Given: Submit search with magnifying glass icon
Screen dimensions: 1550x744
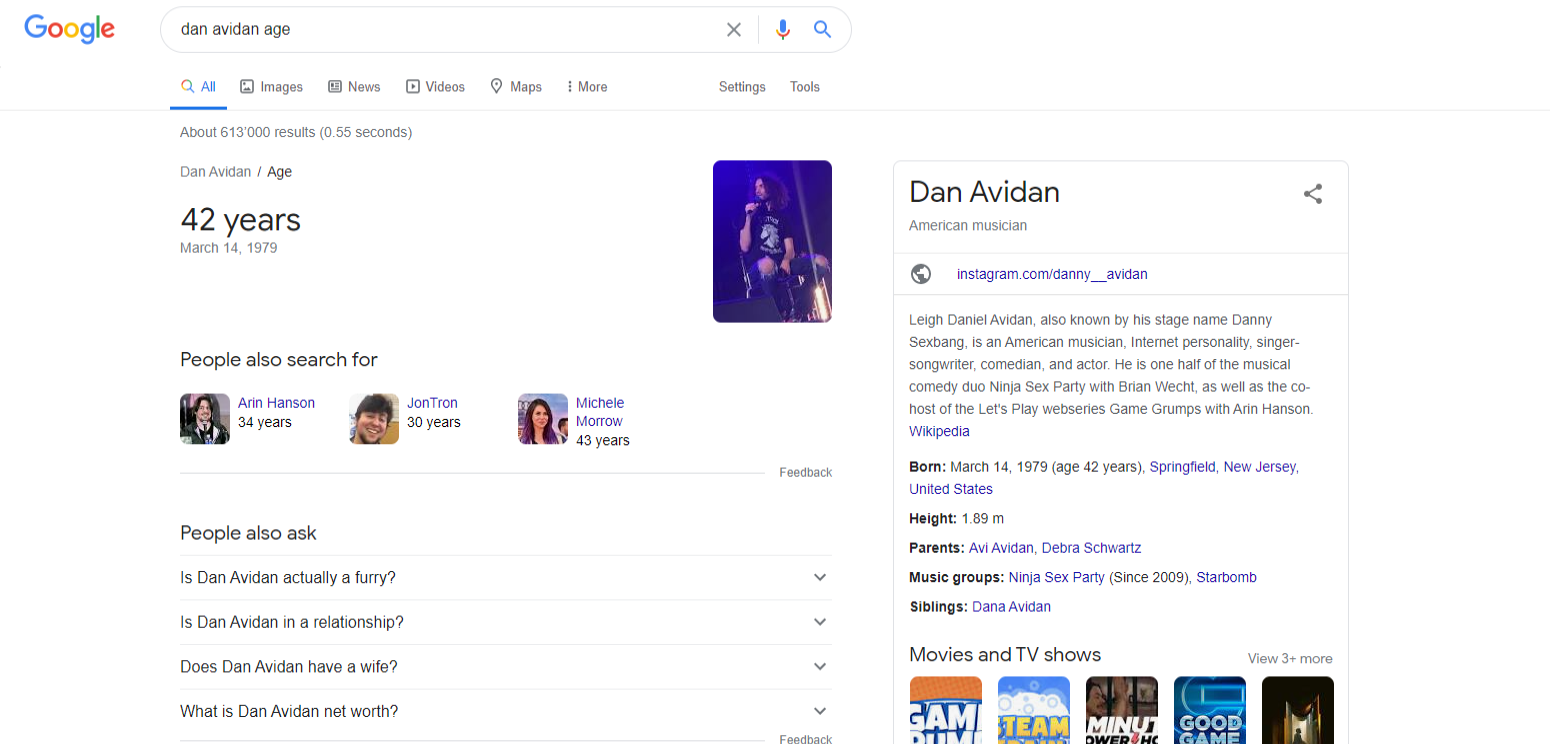Looking at the screenshot, I should pos(822,30).
